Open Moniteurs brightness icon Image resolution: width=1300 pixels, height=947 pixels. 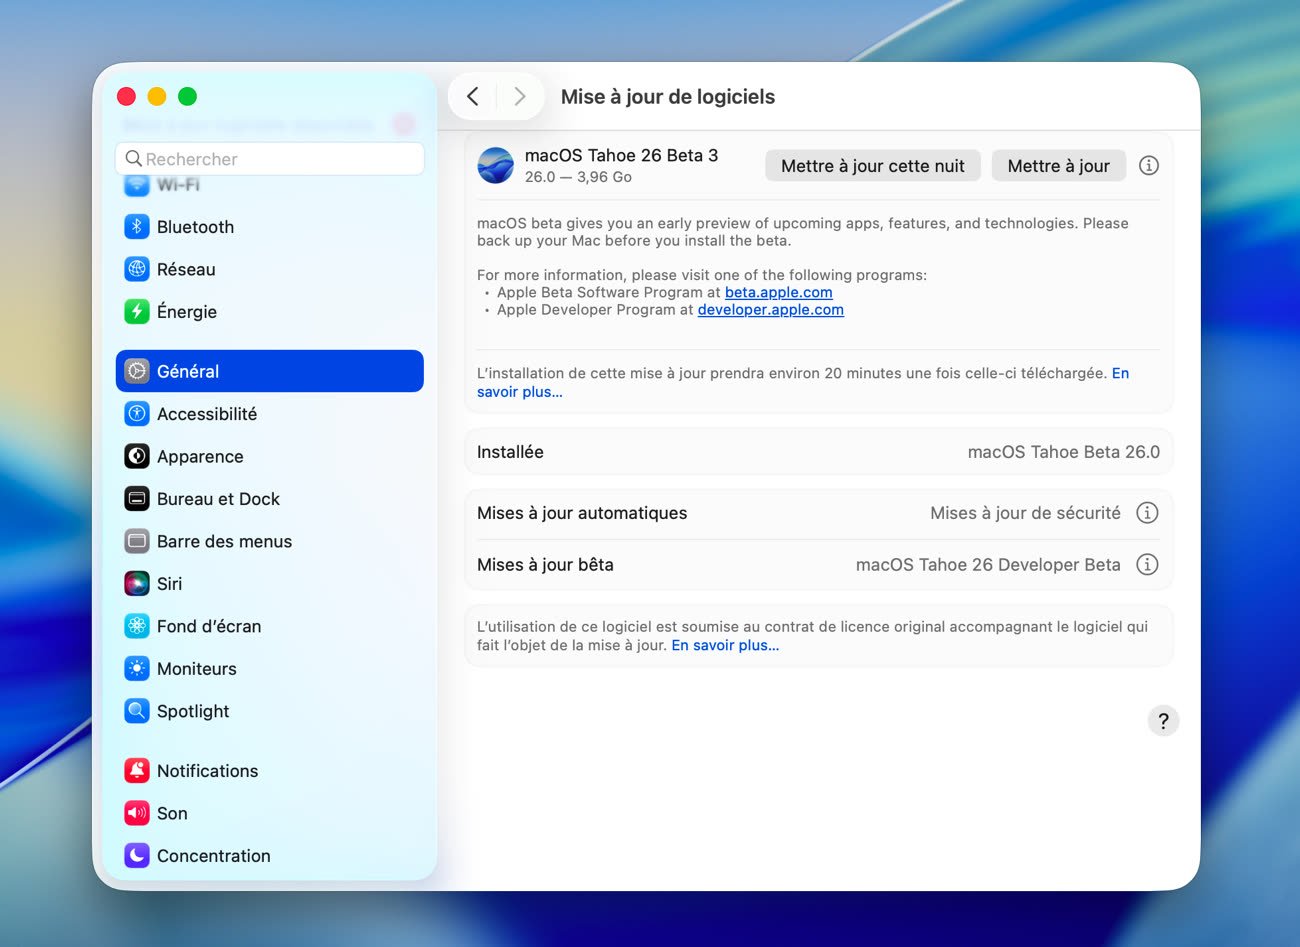tap(137, 669)
